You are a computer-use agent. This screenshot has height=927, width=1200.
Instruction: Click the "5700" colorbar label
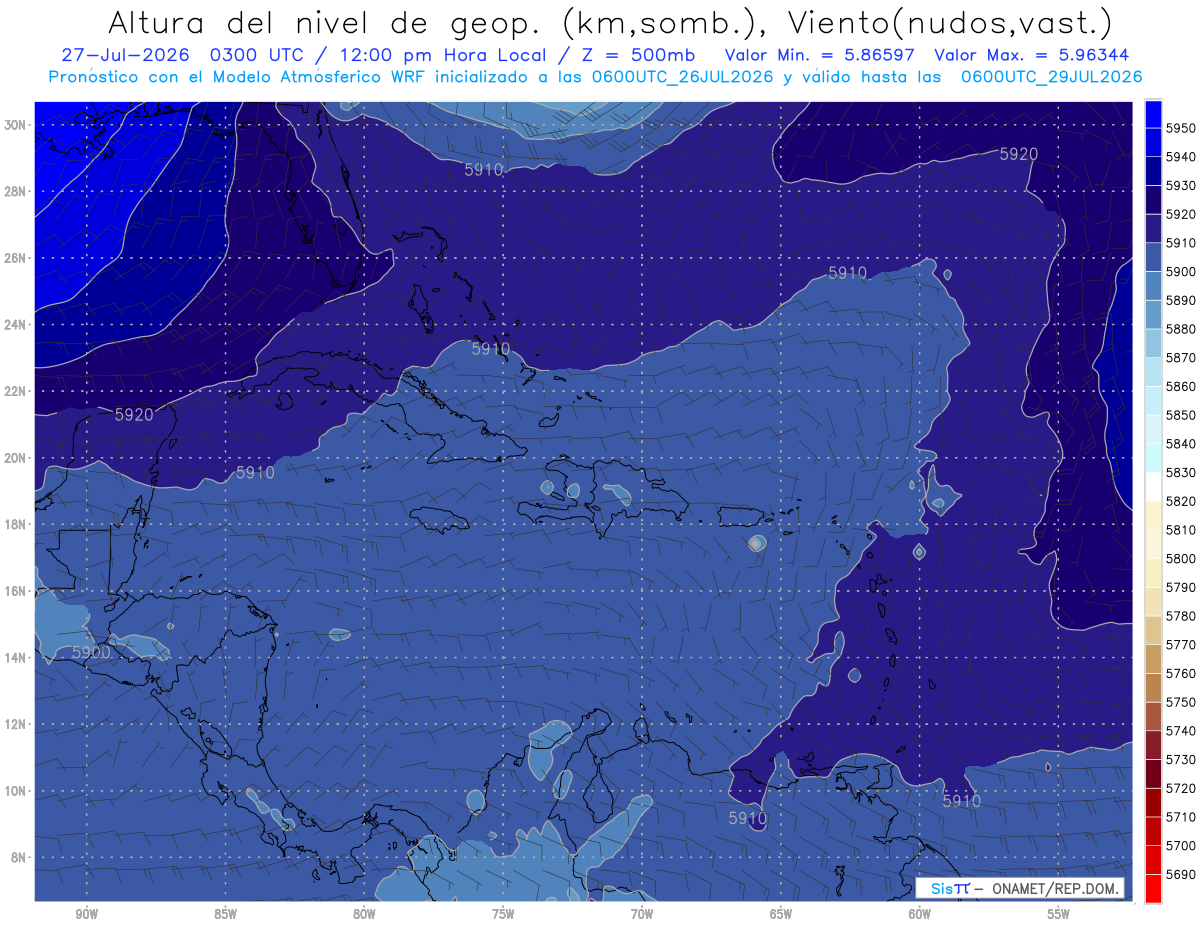1181,845
